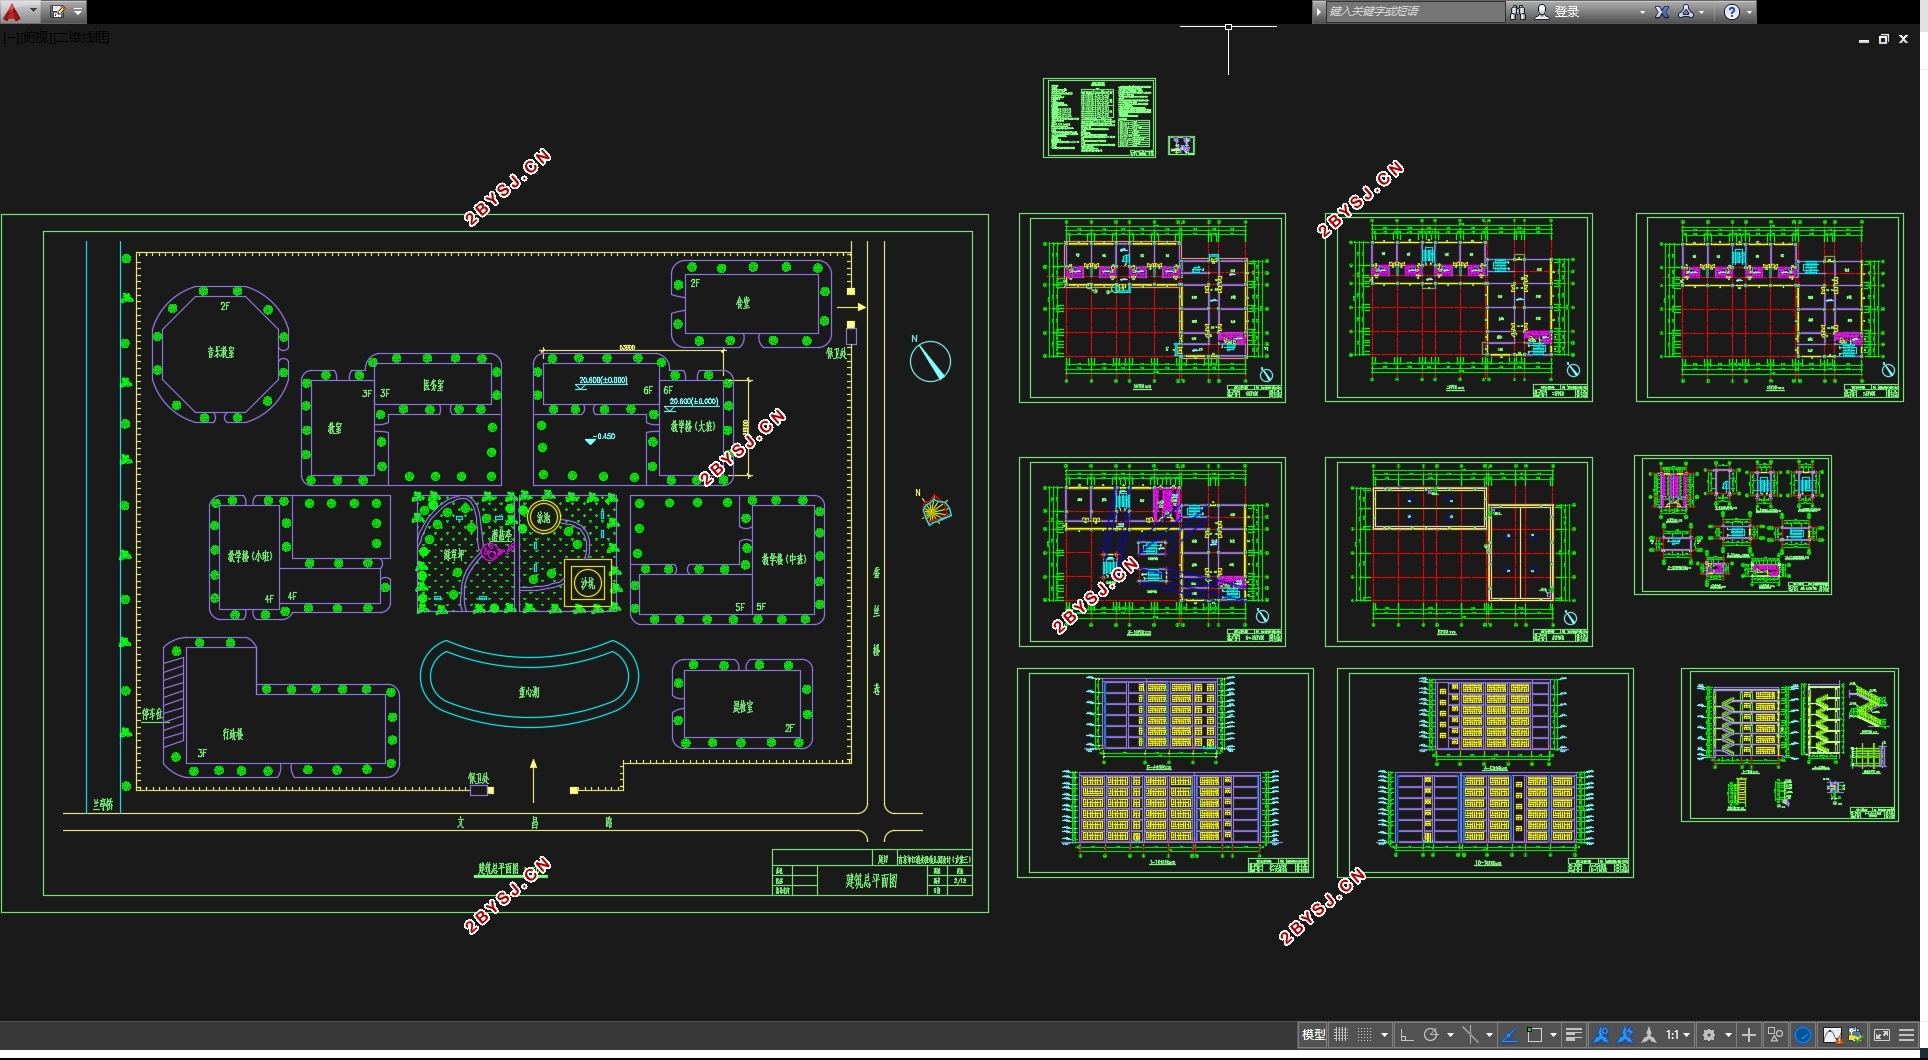The image size is (1928, 1060).
Task: Toggle hardware acceleration blue circle icon
Action: [x=1803, y=1035]
